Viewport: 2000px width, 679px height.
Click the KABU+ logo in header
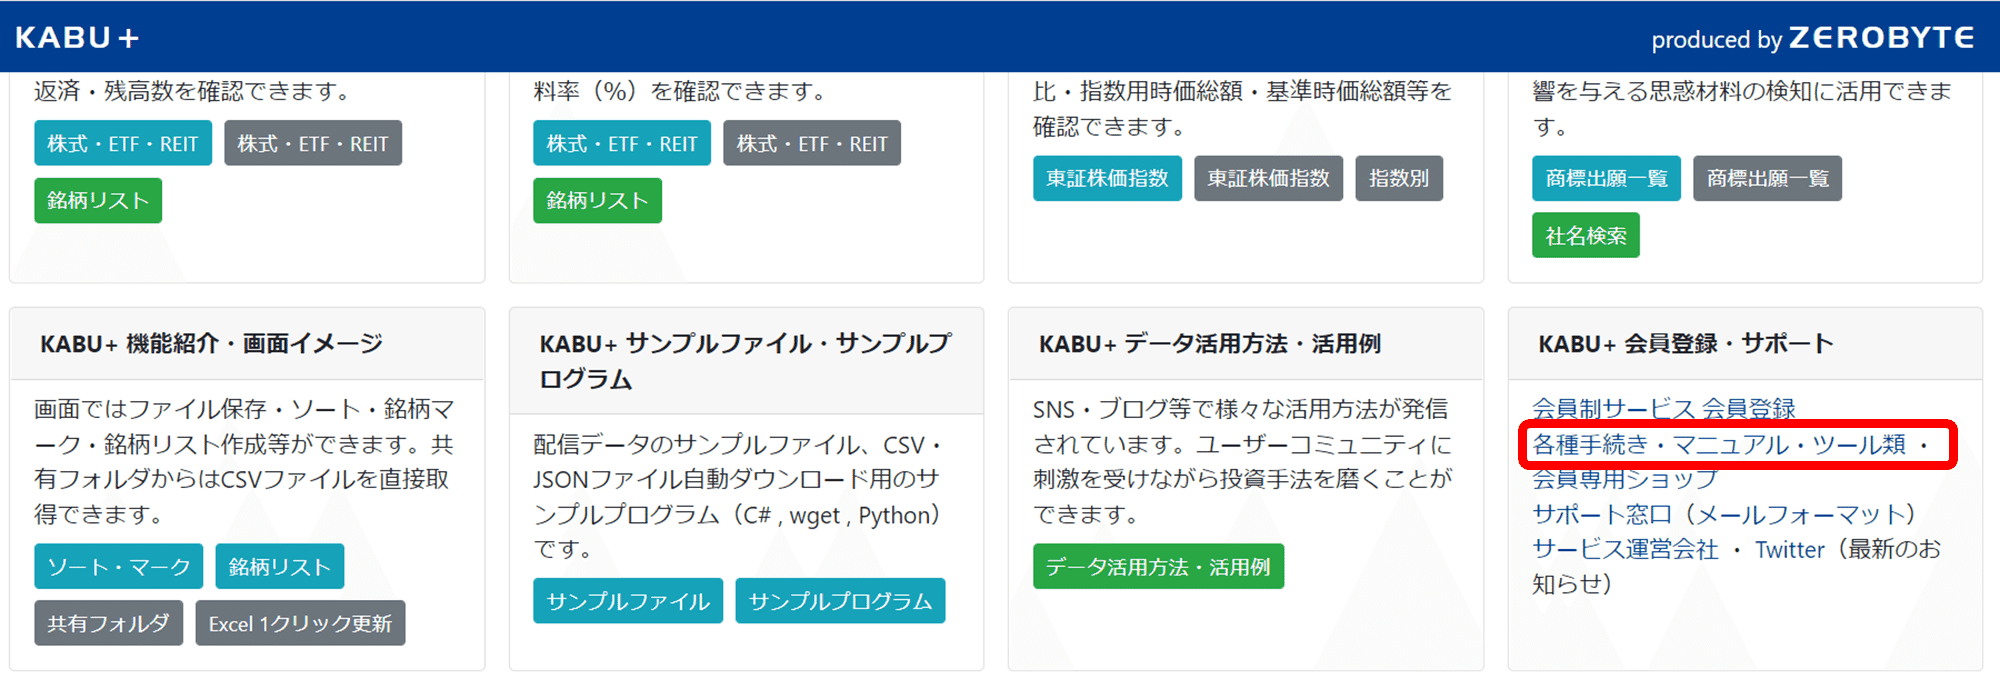pyautogui.click(x=77, y=38)
